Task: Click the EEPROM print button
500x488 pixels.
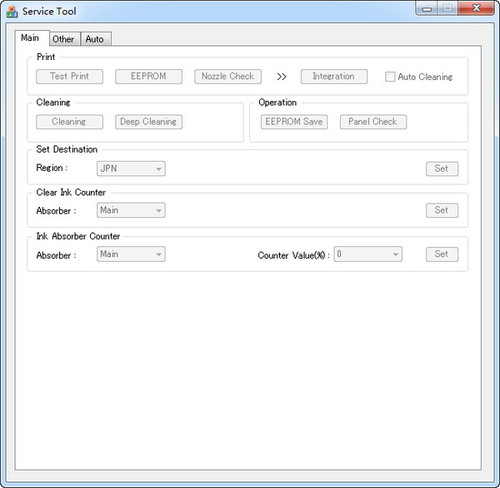Action: pos(149,76)
